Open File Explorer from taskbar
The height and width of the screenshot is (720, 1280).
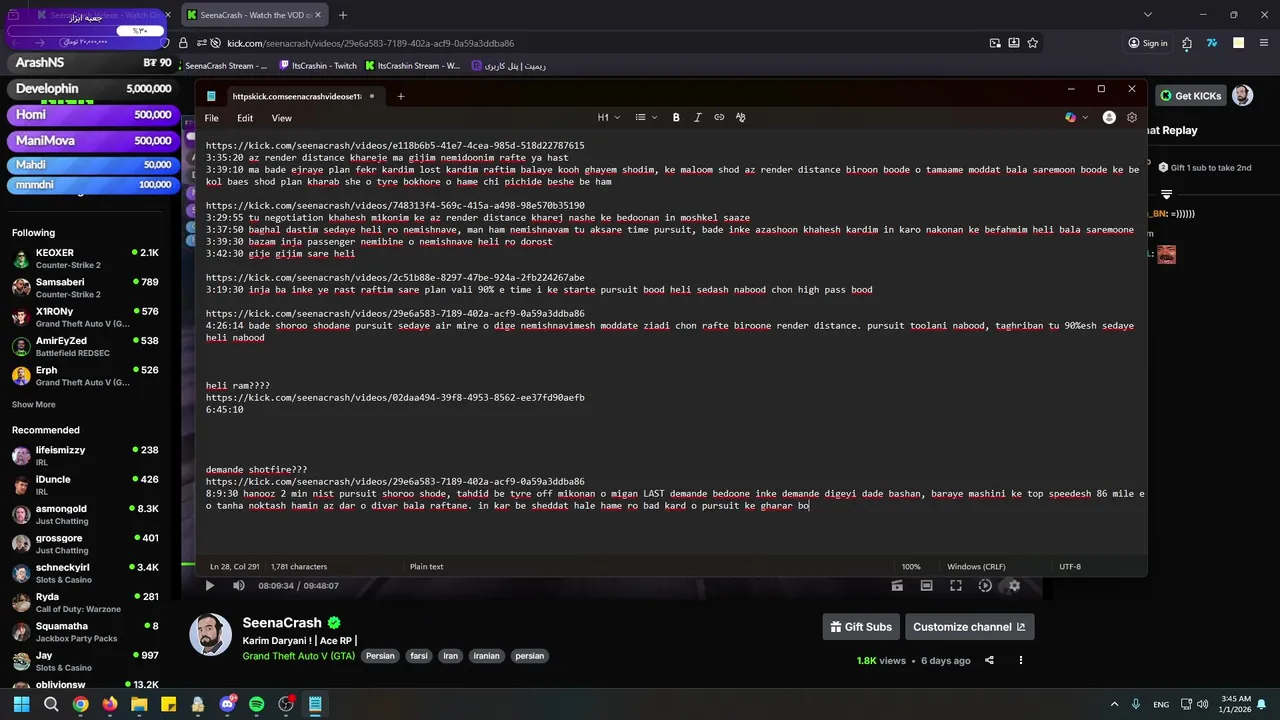[139, 704]
